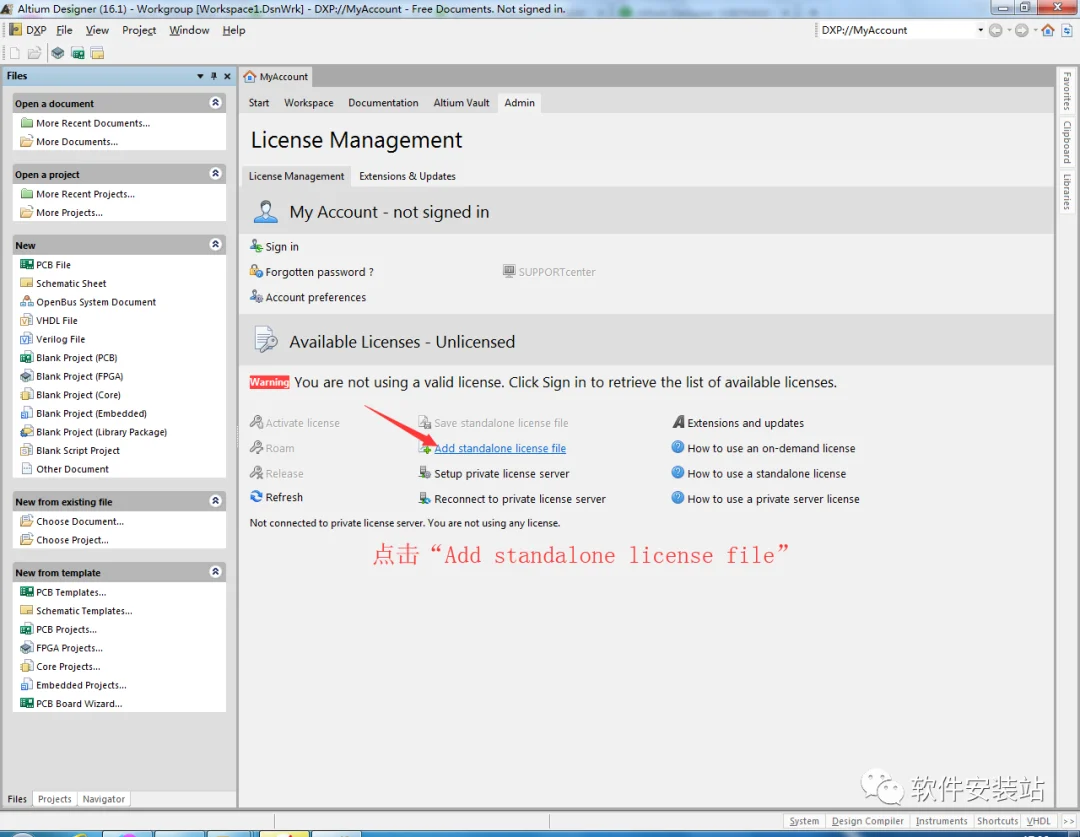The image size is (1080, 837).
Task: Open the Project menu
Action: pos(139,30)
